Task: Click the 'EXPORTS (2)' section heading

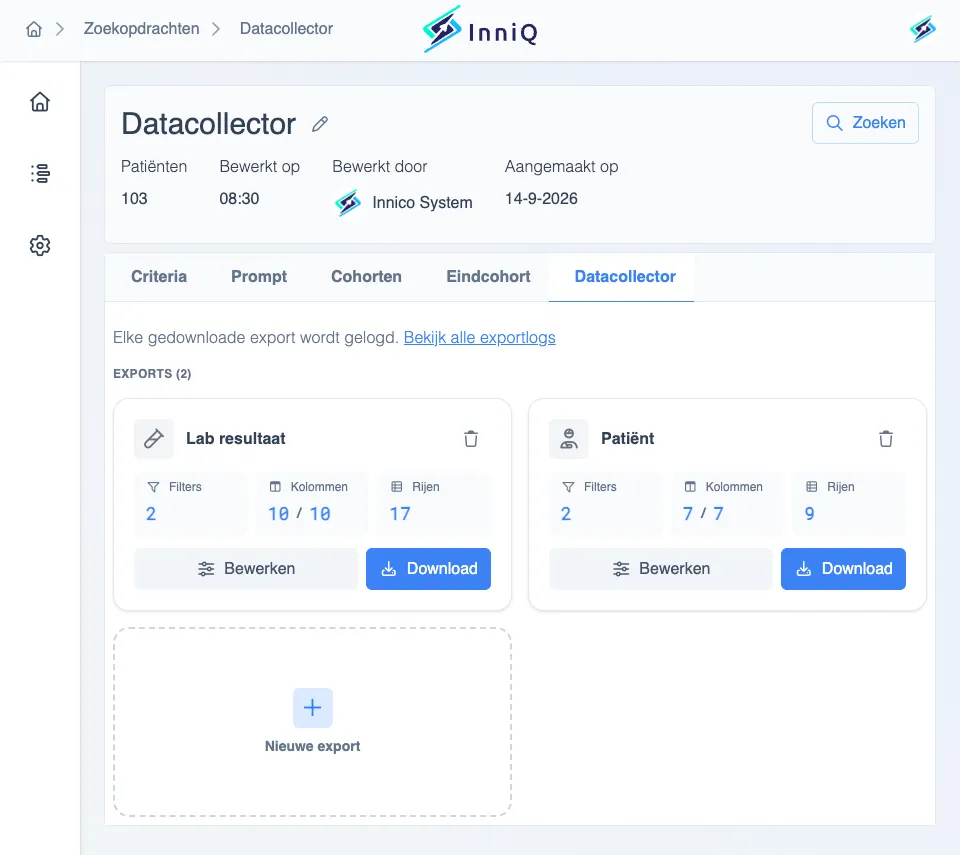Action: (152, 374)
